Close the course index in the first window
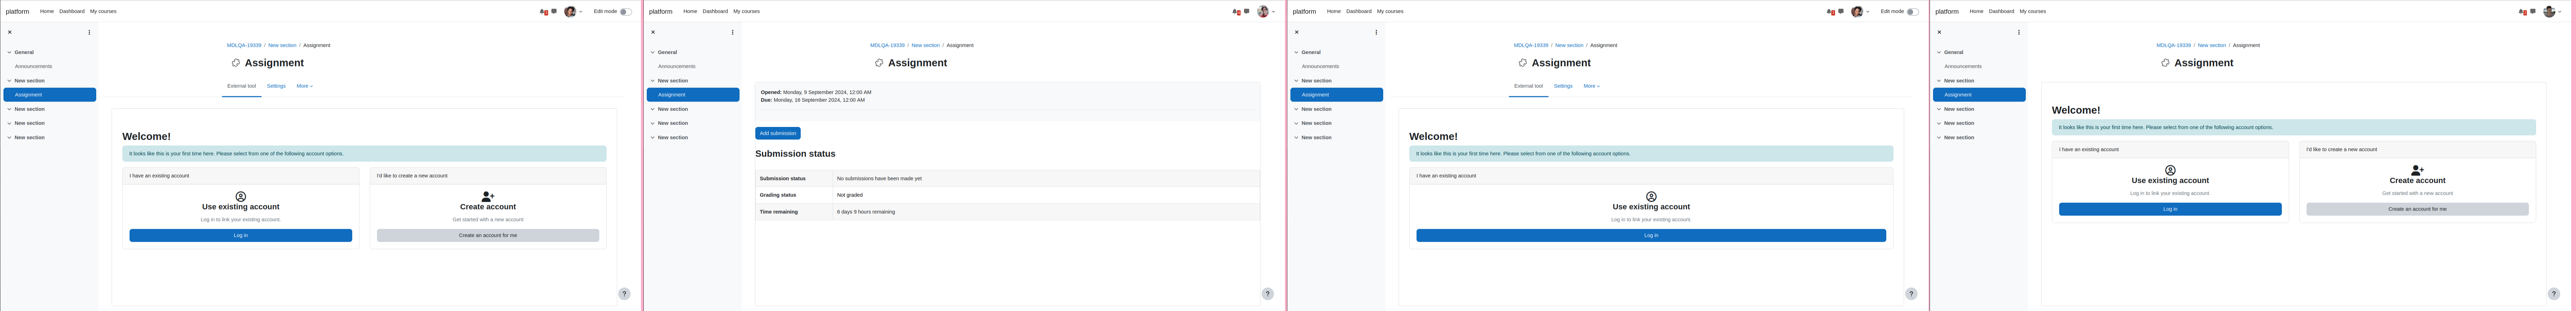 10,32
